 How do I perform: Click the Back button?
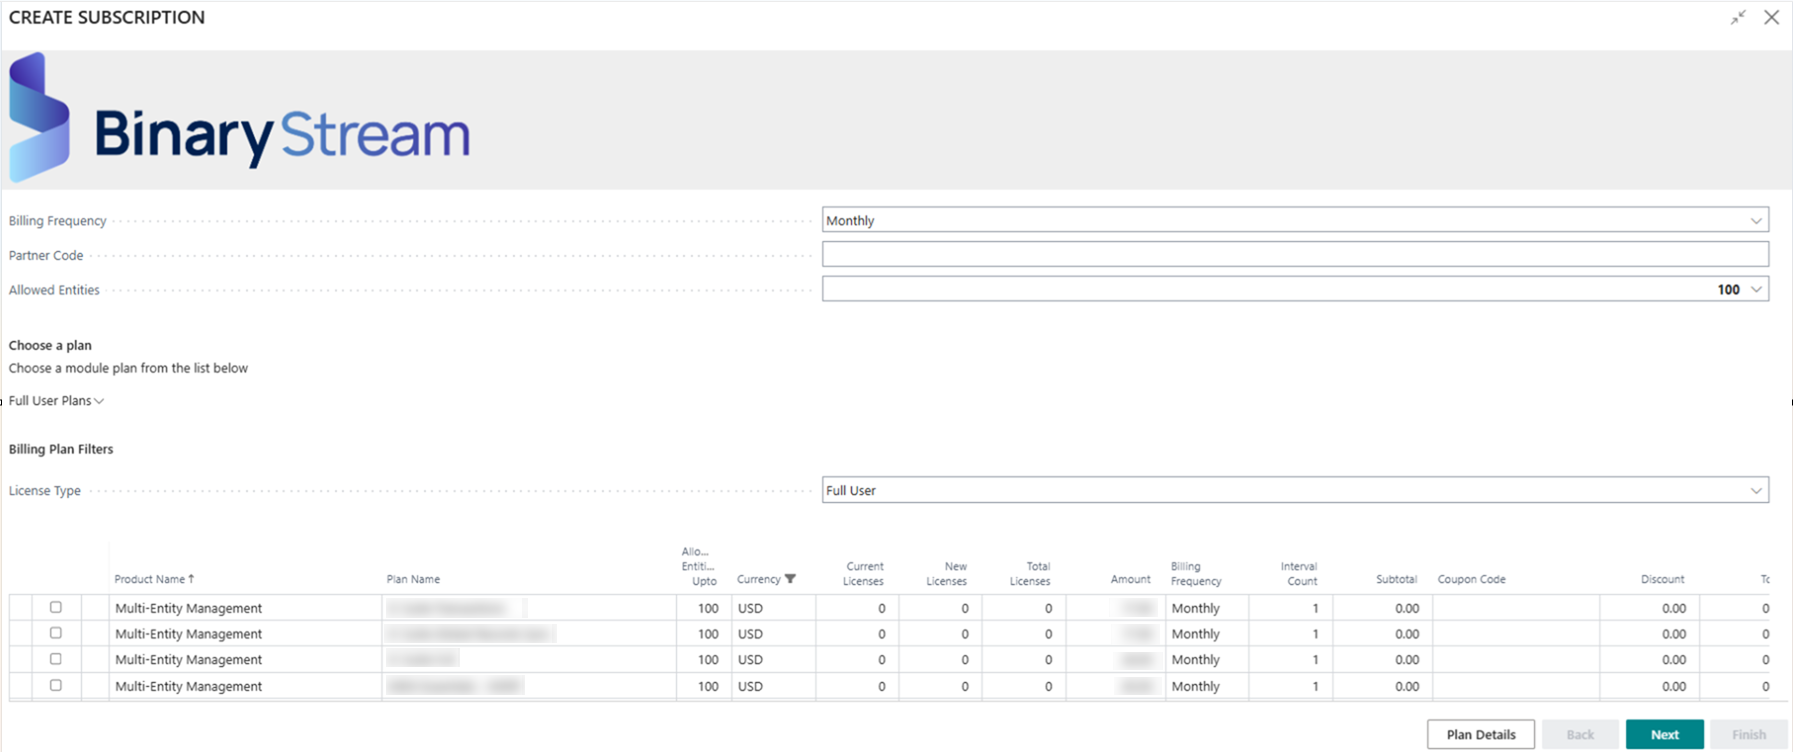pos(1580,734)
